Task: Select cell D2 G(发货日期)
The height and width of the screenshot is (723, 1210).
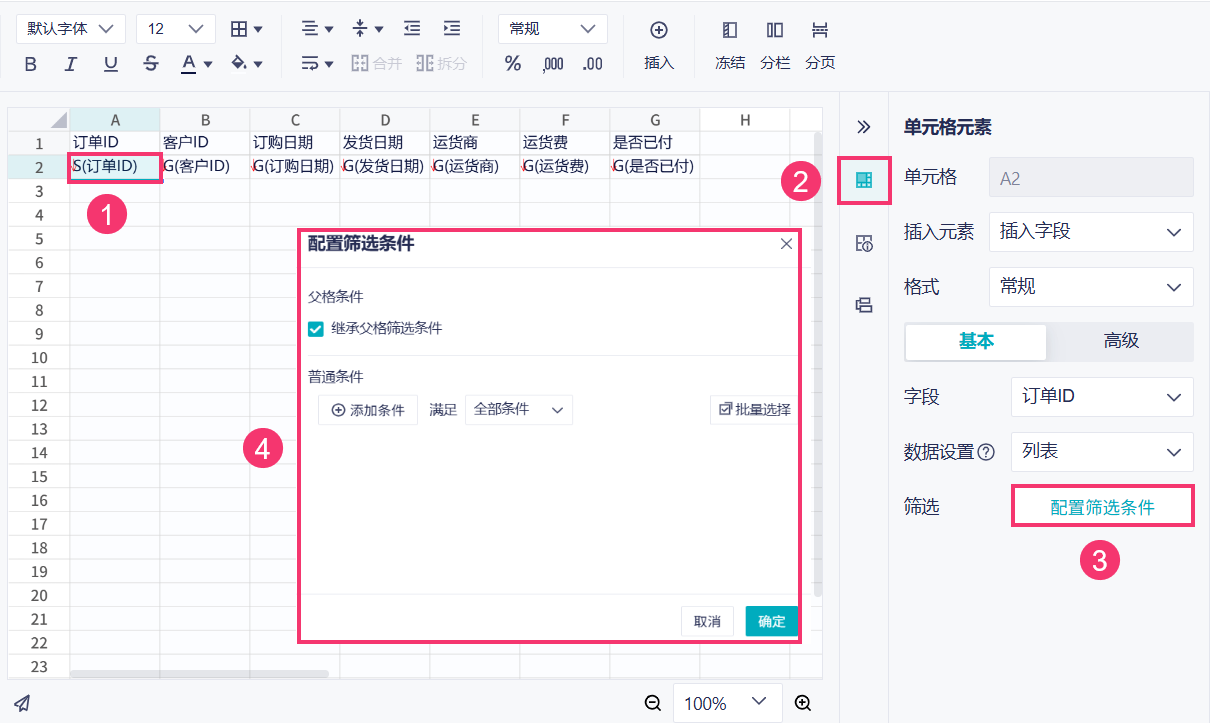Action: tap(385, 167)
